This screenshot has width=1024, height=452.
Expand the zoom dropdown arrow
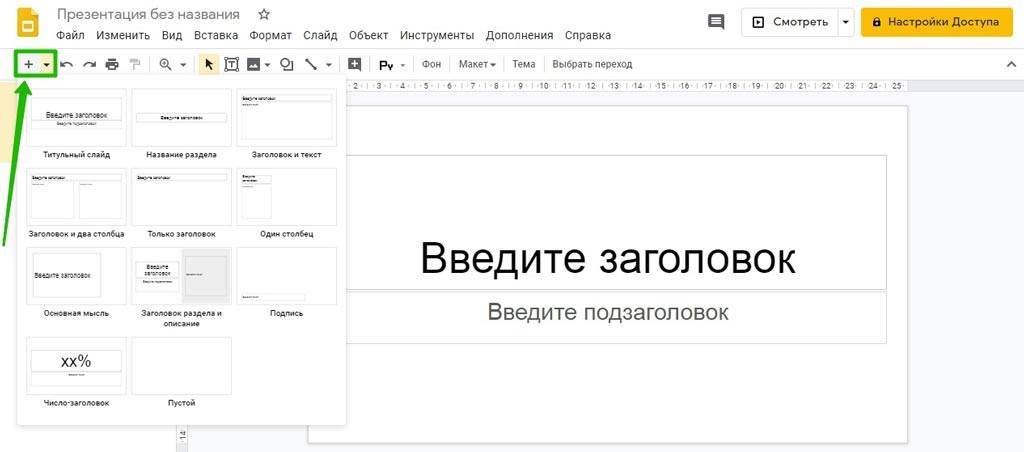183,65
